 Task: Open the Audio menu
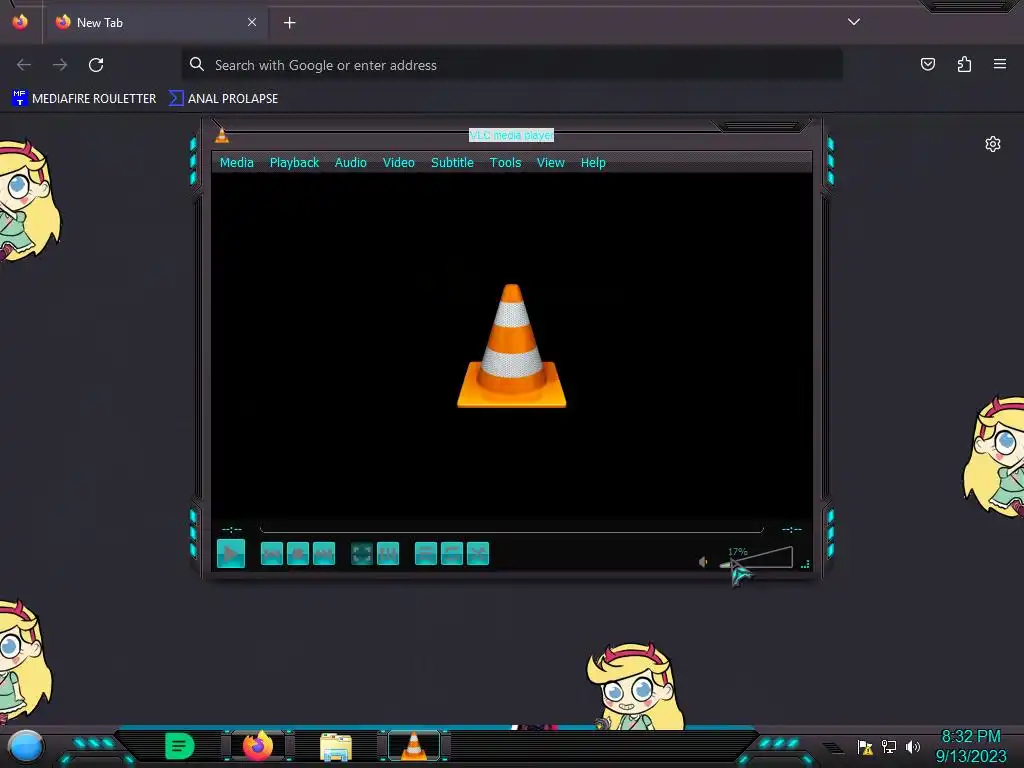point(351,163)
